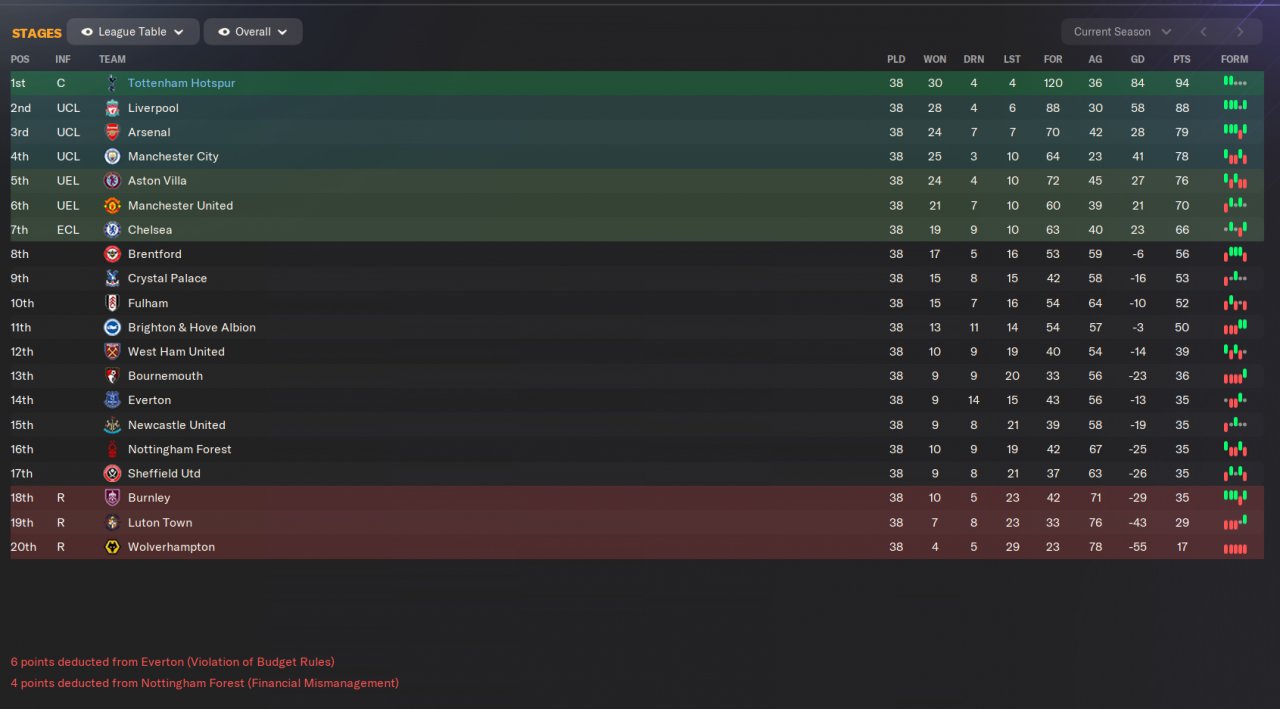Screen dimensions: 1280x709
Task: Click the Wolverhampton wolf badge icon
Action: click(x=112, y=547)
